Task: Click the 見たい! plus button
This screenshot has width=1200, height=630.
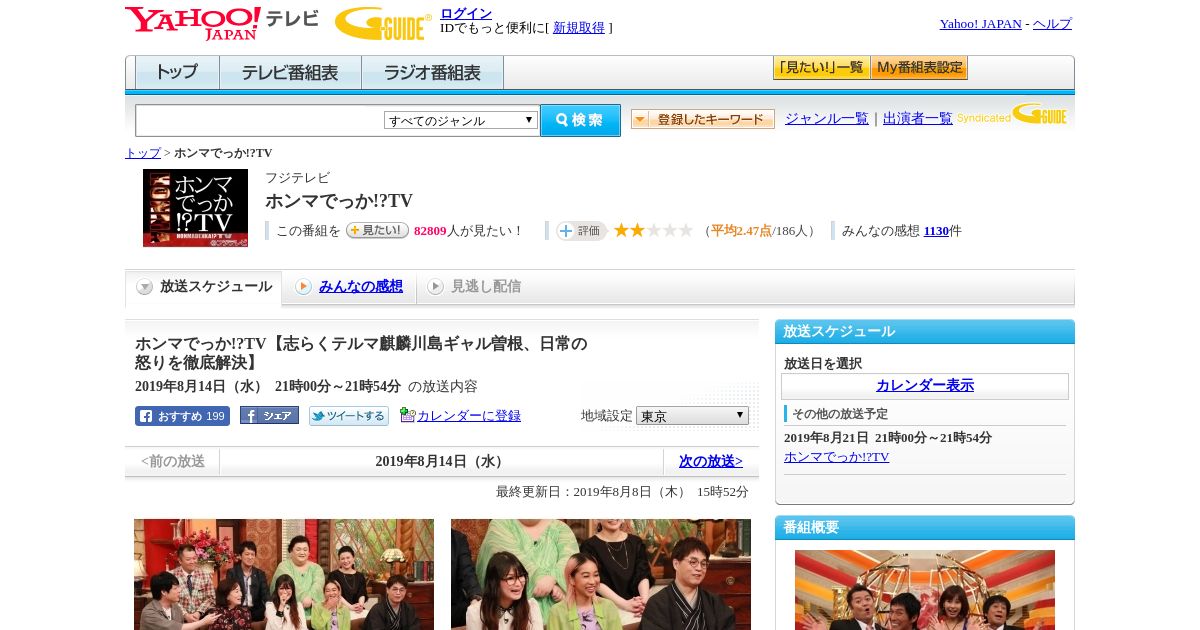Action: (x=377, y=230)
